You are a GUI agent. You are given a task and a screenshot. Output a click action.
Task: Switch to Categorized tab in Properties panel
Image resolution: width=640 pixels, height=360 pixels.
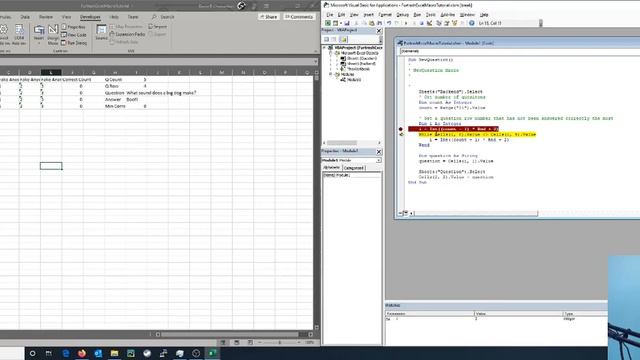tap(353, 168)
